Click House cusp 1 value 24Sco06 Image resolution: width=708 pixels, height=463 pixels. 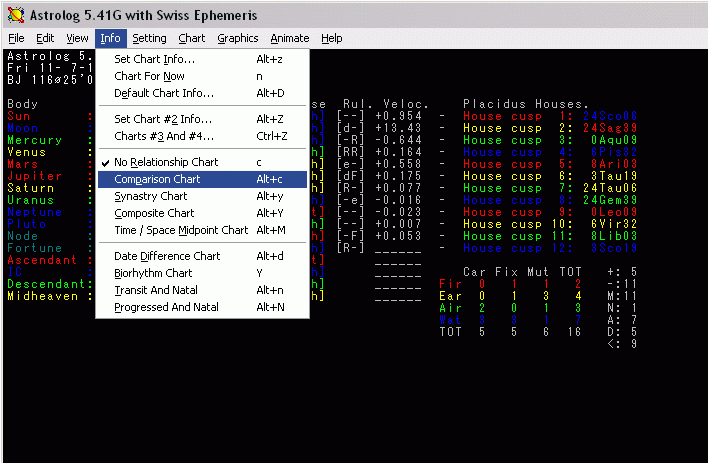pyautogui.click(x=610, y=116)
